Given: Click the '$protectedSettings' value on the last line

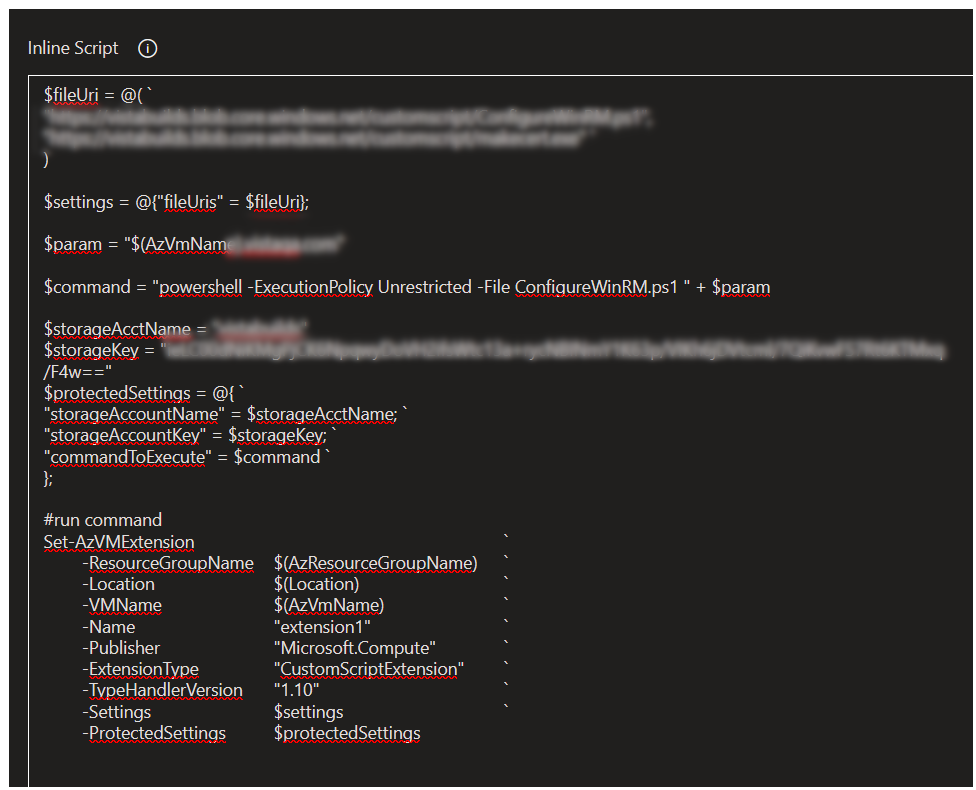Looking at the screenshot, I should (x=347, y=733).
